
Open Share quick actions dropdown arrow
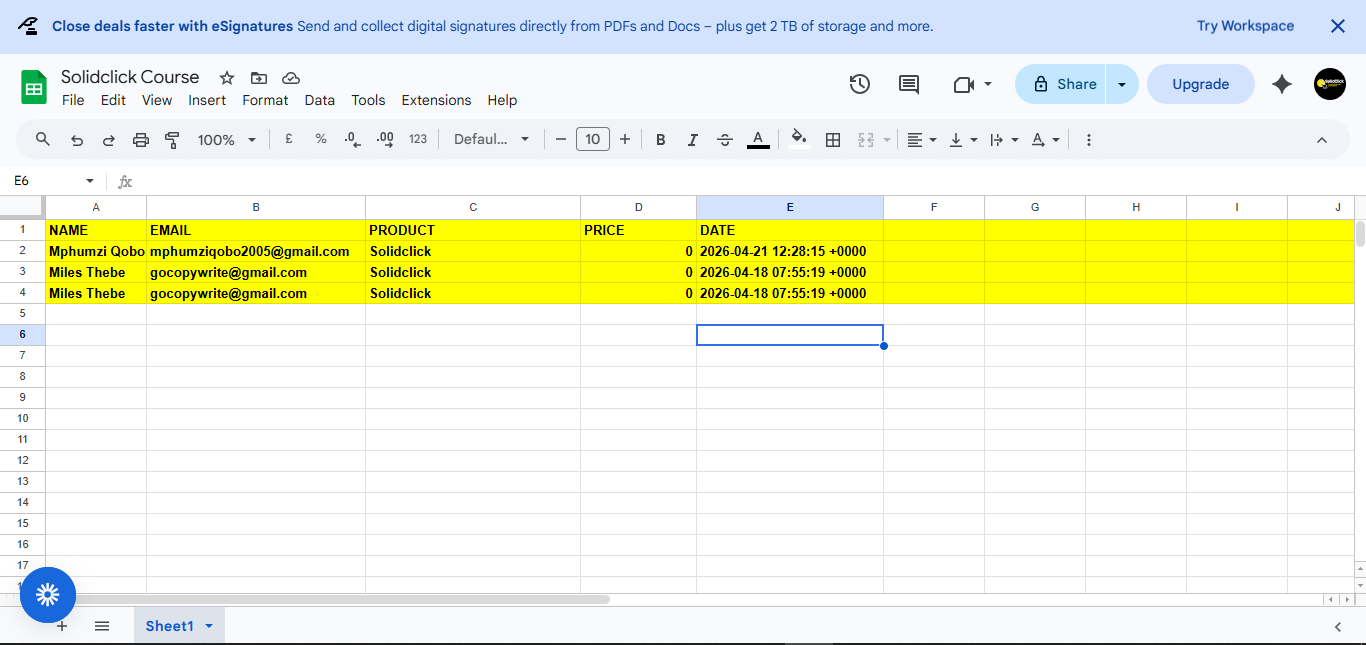coord(1122,84)
